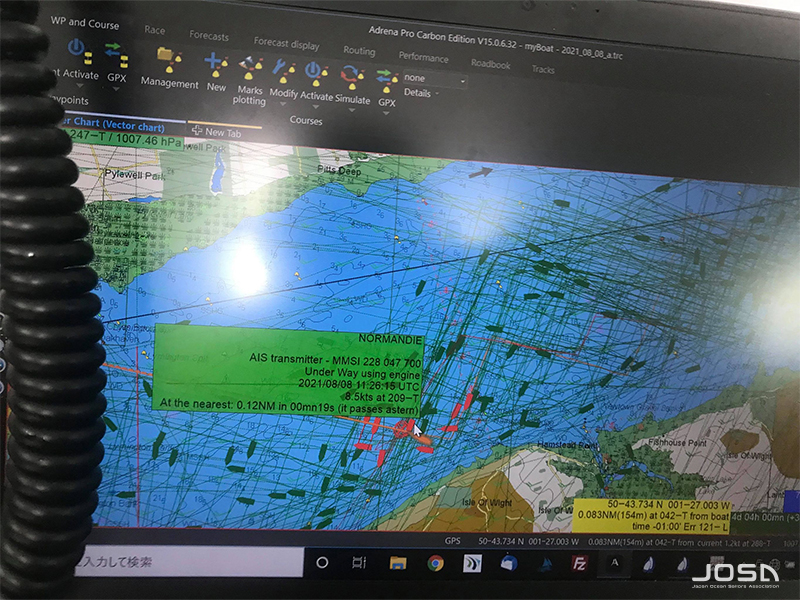Click the 'Pitts Deep' chart label
Image resolution: width=800 pixels, height=600 pixels.
tap(339, 170)
